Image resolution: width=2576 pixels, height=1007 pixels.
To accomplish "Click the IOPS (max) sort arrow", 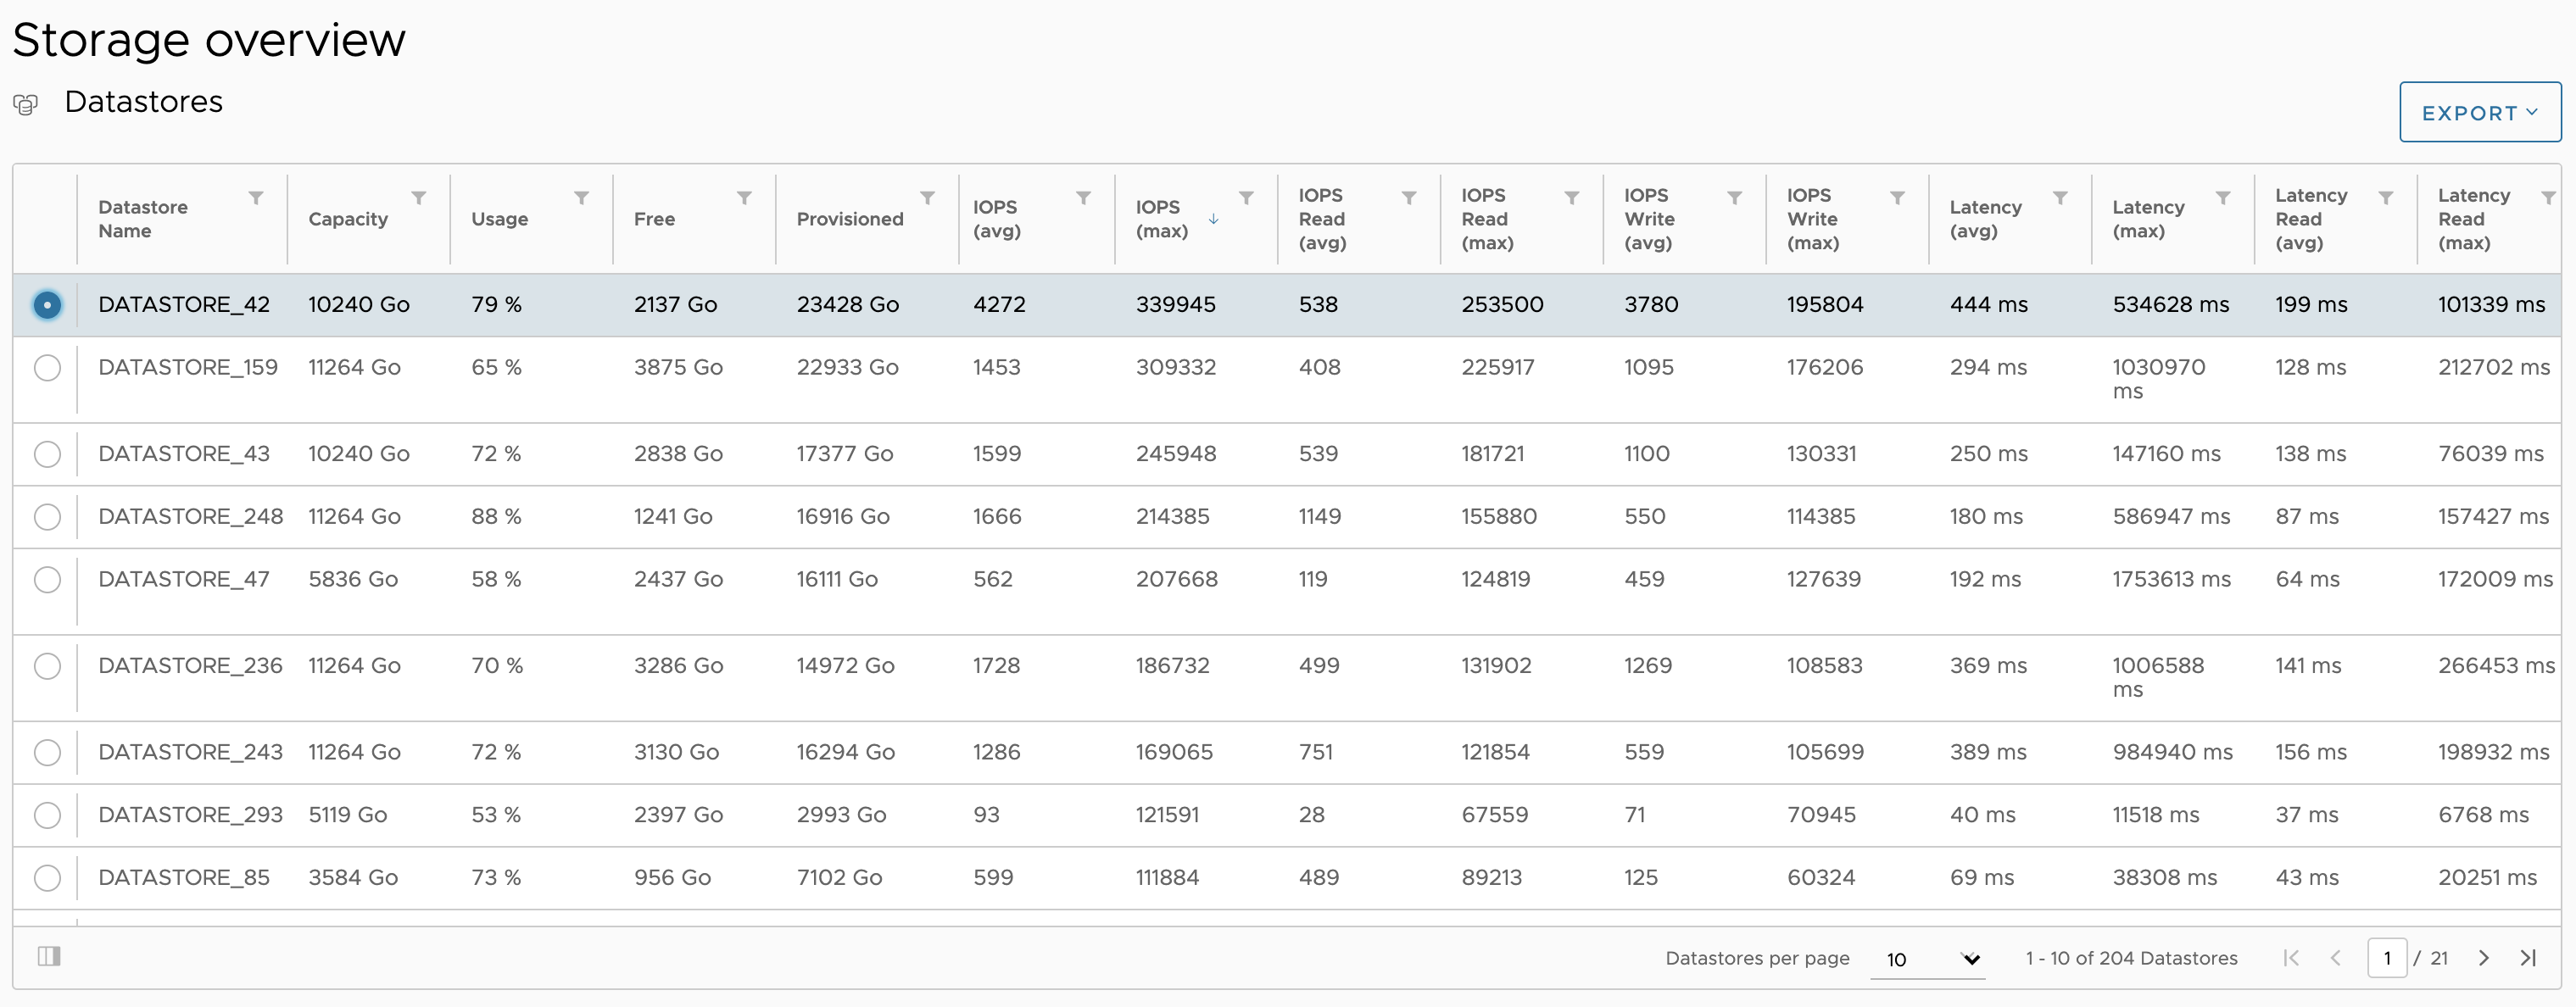I will click(x=1213, y=219).
